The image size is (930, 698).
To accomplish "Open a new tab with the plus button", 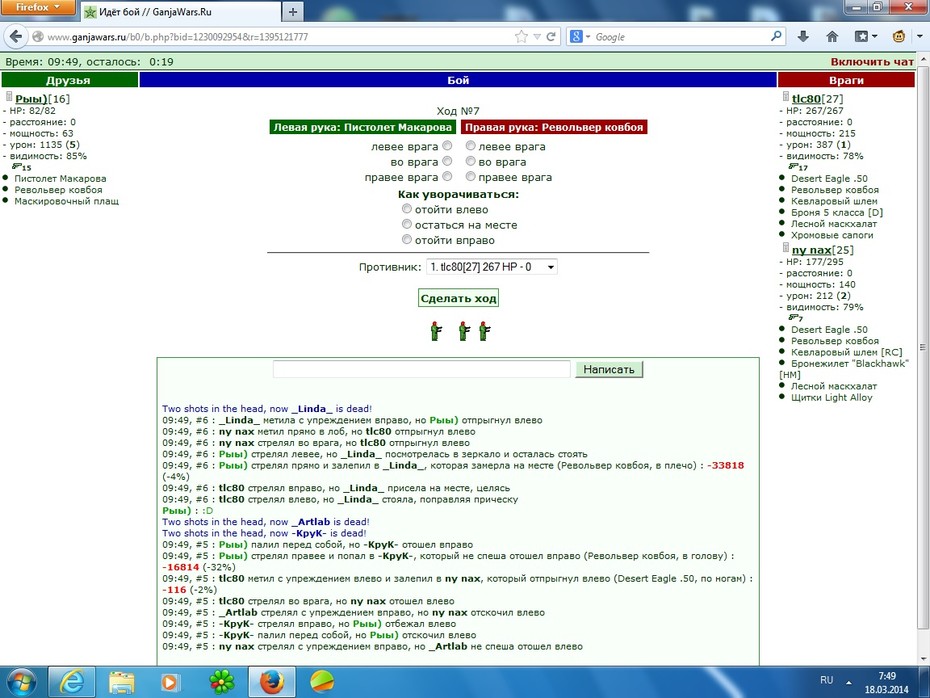I will point(292,11).
